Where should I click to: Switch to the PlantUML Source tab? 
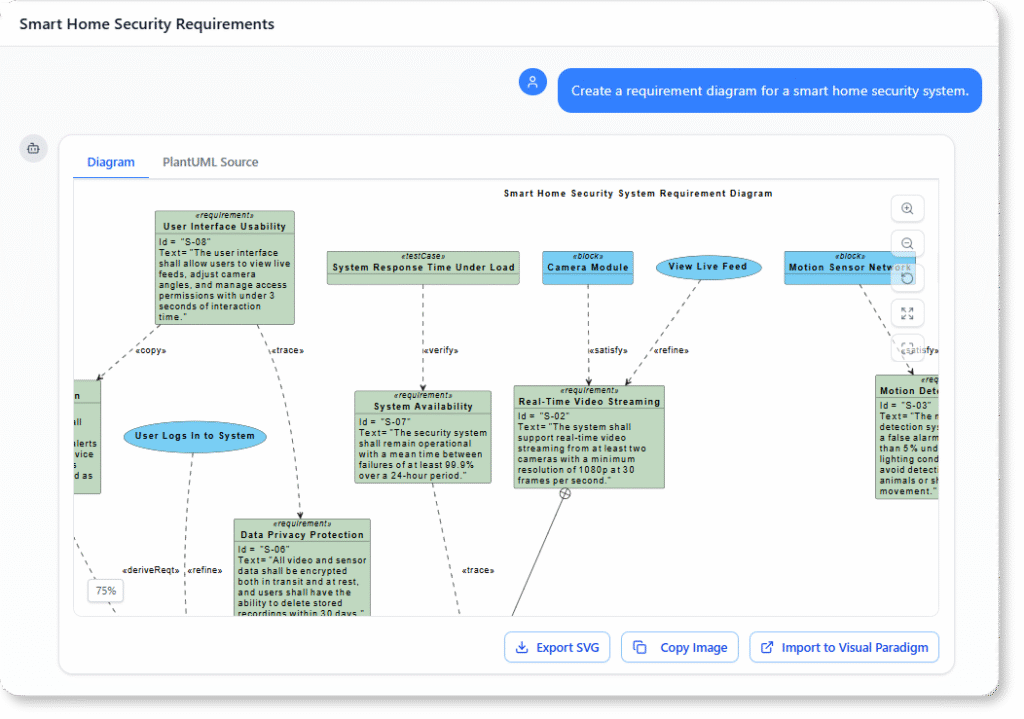[x=210, y=162]
